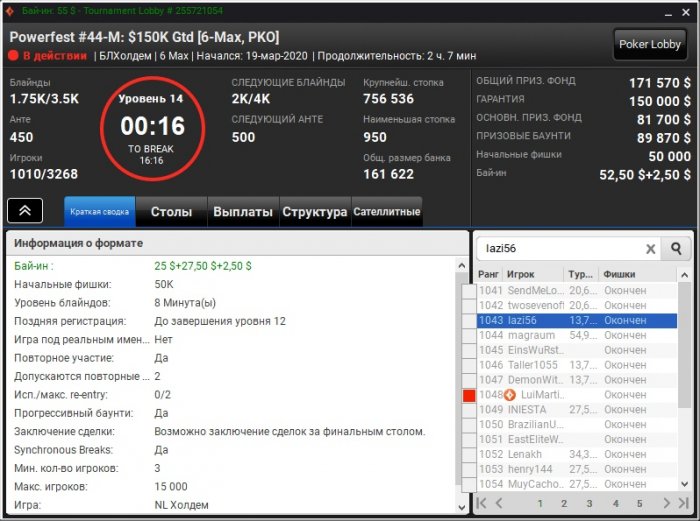Click the Крупнейш. стопка value 756 536
Screen dimensions: 700x521
click(x=388, y=99)
